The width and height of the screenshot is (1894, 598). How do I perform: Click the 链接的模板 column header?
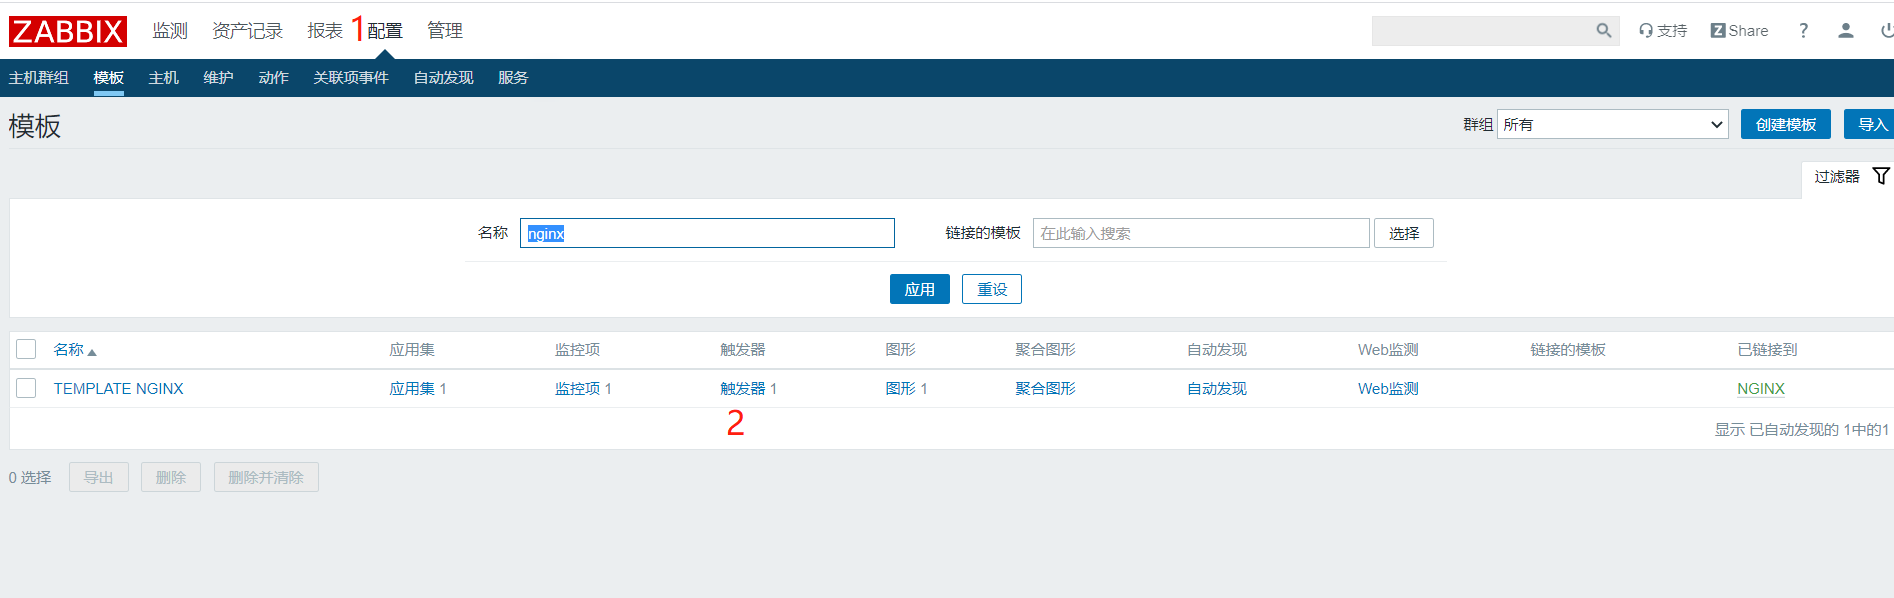pos(1568,349)
